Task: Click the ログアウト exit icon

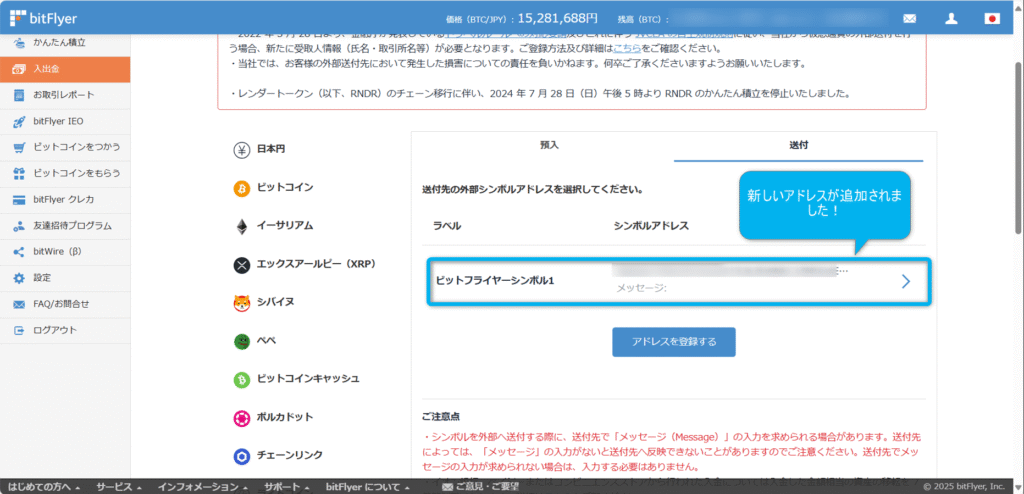Action: [x=20, y=330]
